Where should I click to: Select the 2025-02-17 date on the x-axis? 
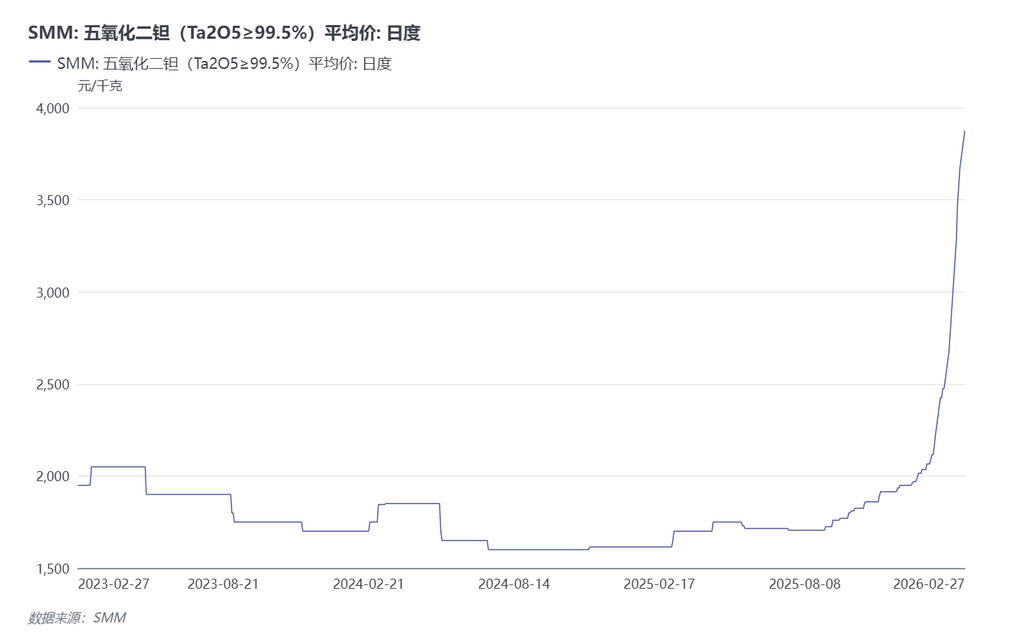pos(659,583)
